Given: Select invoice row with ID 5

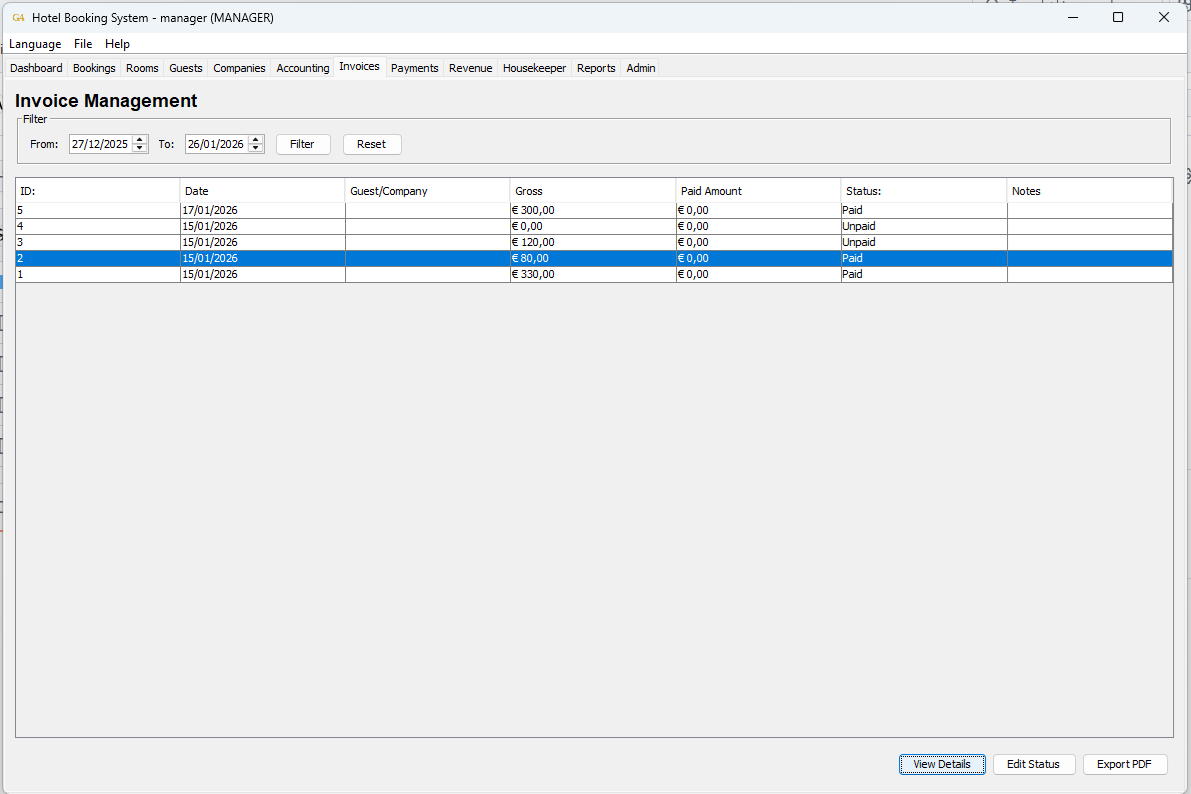Looking at the screenshot, I should tap(400, 210).
